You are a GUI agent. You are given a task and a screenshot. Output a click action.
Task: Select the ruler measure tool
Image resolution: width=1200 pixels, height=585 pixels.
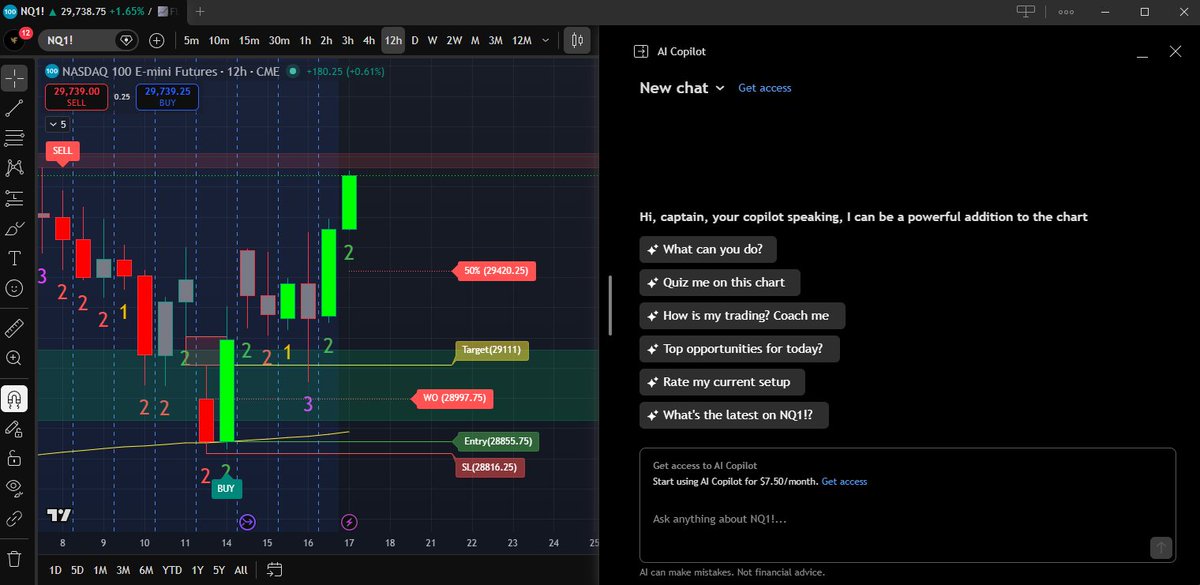click(14, 327)
